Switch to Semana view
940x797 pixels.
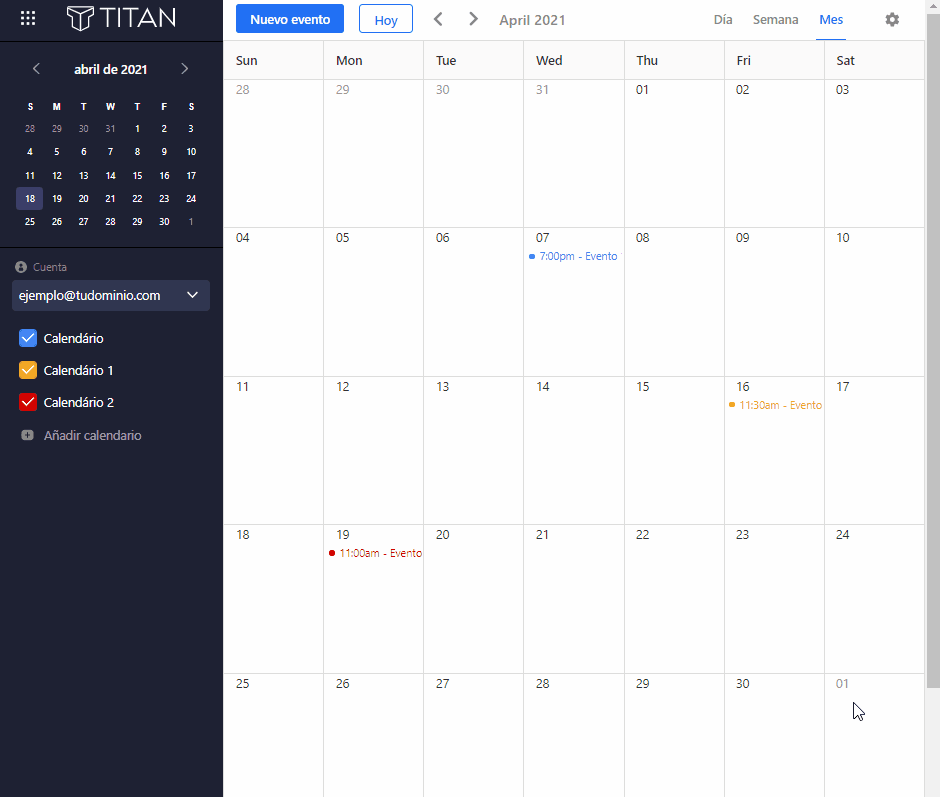[775, 20]
